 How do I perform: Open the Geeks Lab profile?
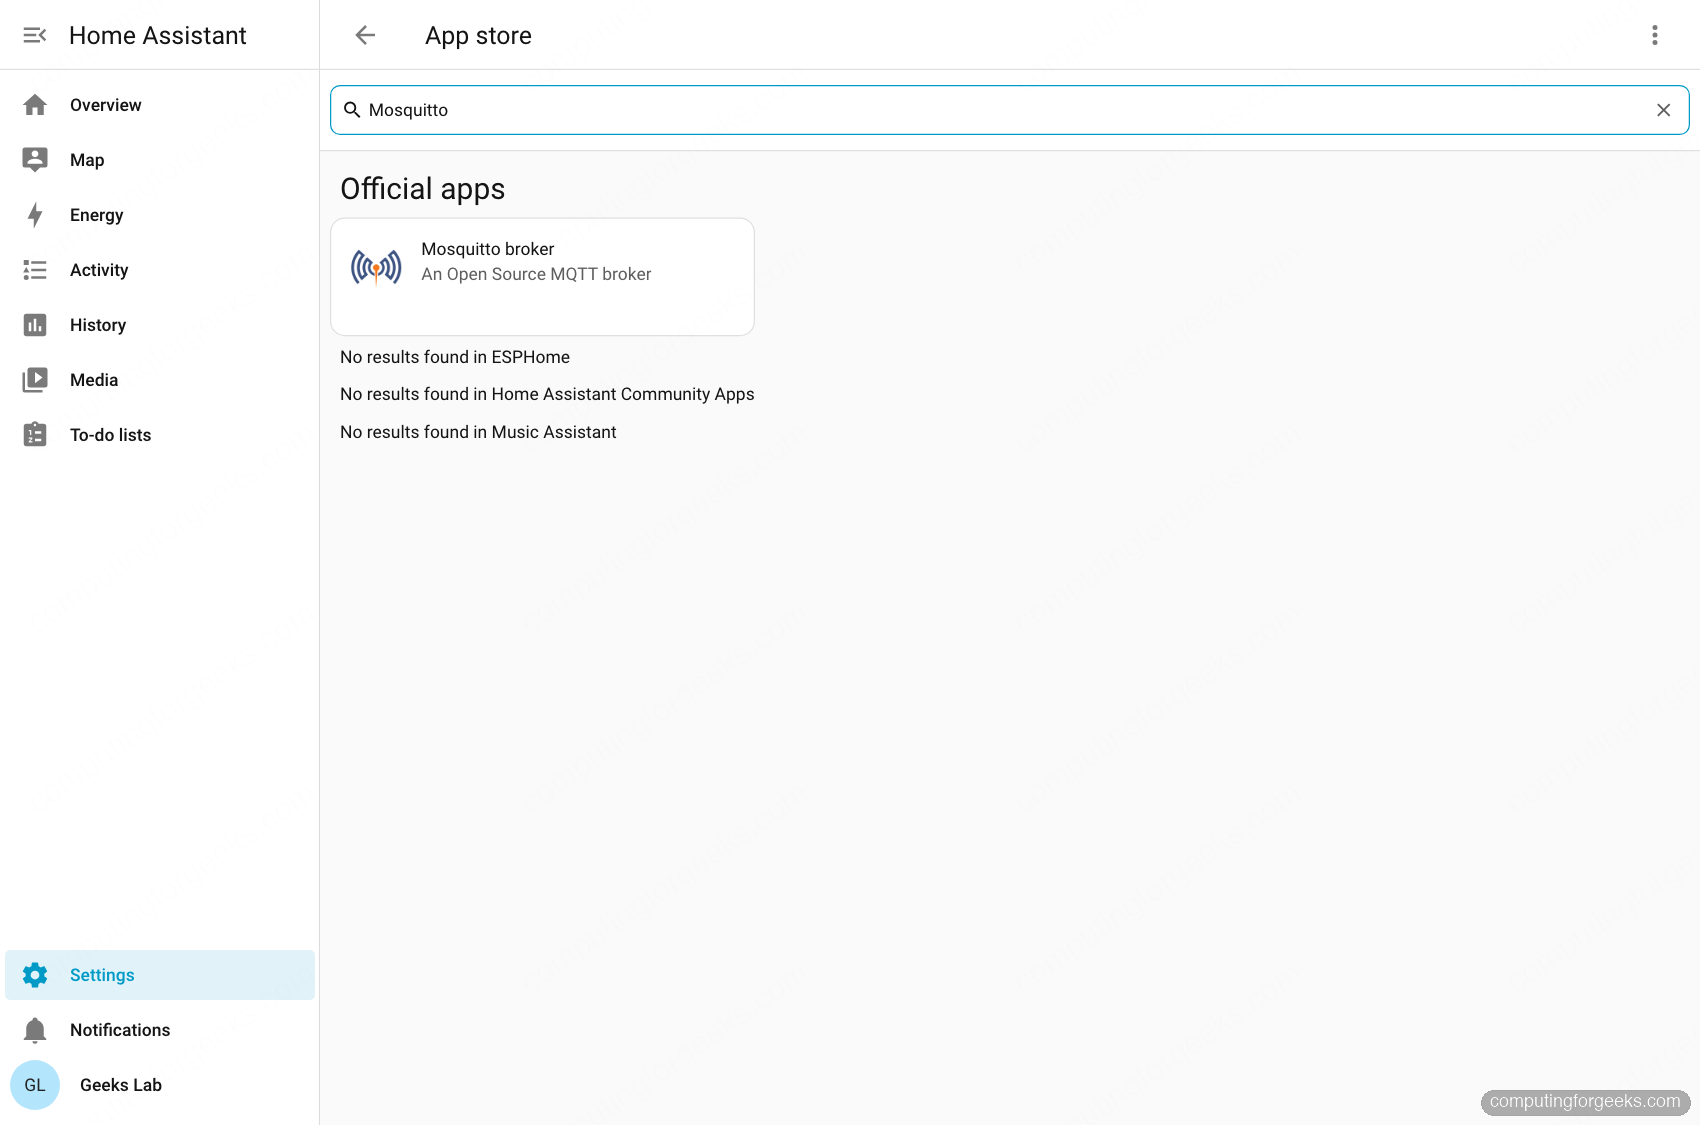click(160, 1085)
